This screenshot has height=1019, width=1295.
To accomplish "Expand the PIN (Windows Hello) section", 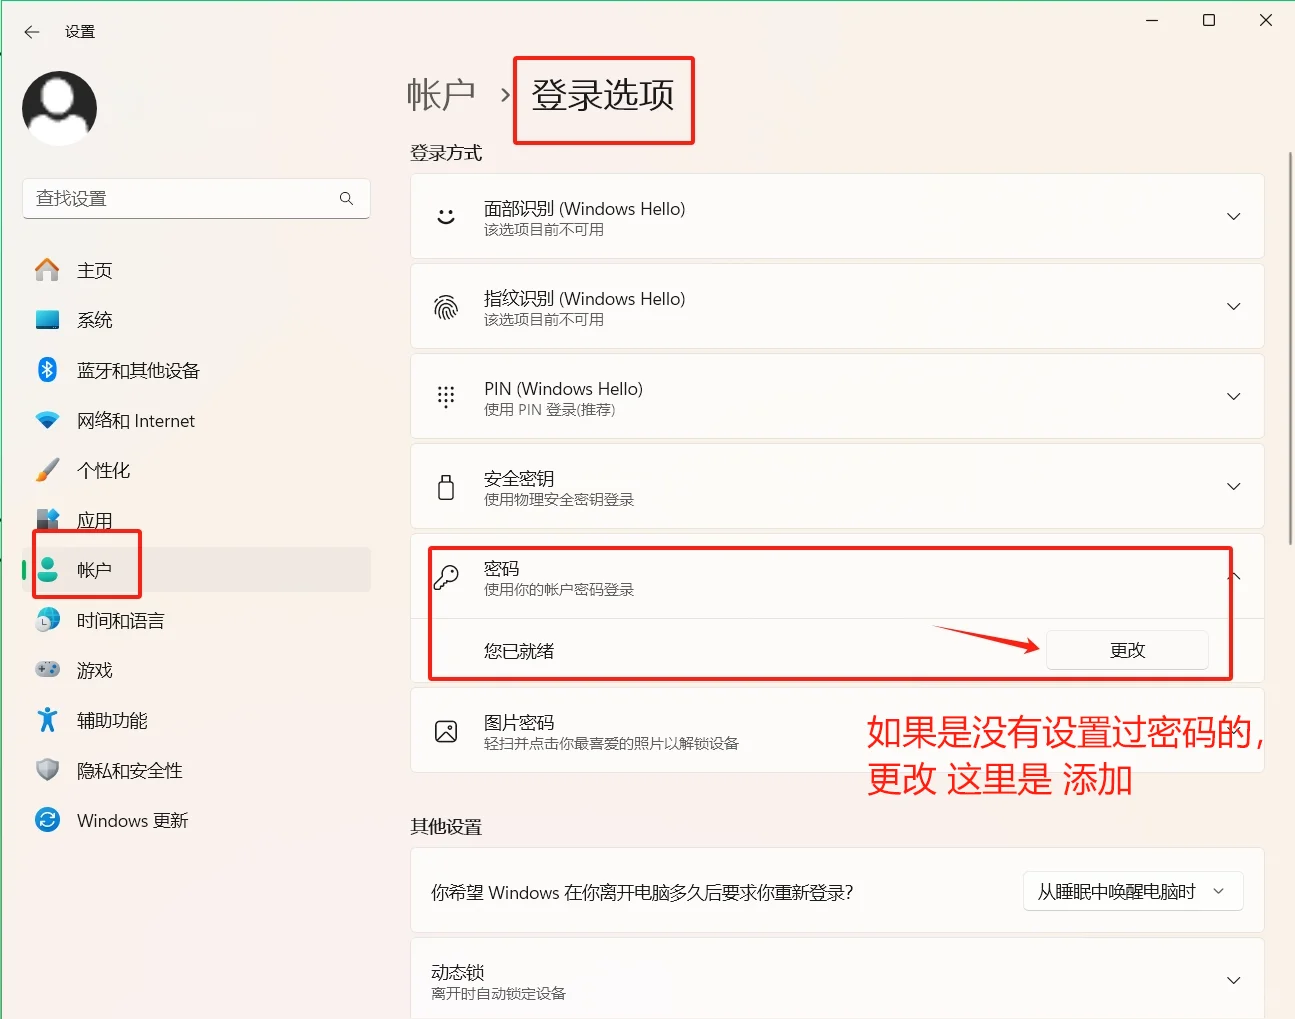I will click(1233, 396).
